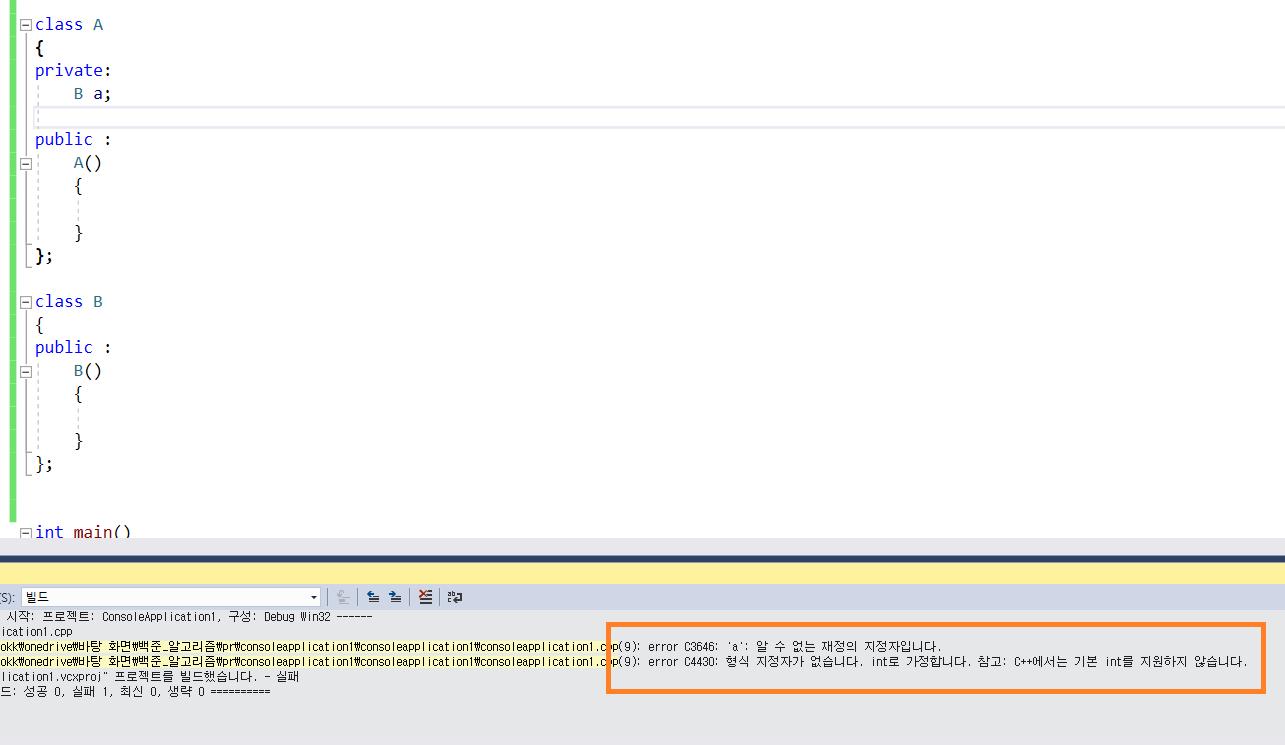Collapse the int main() function
The image size is (1285, 745).
coord(26,532)
